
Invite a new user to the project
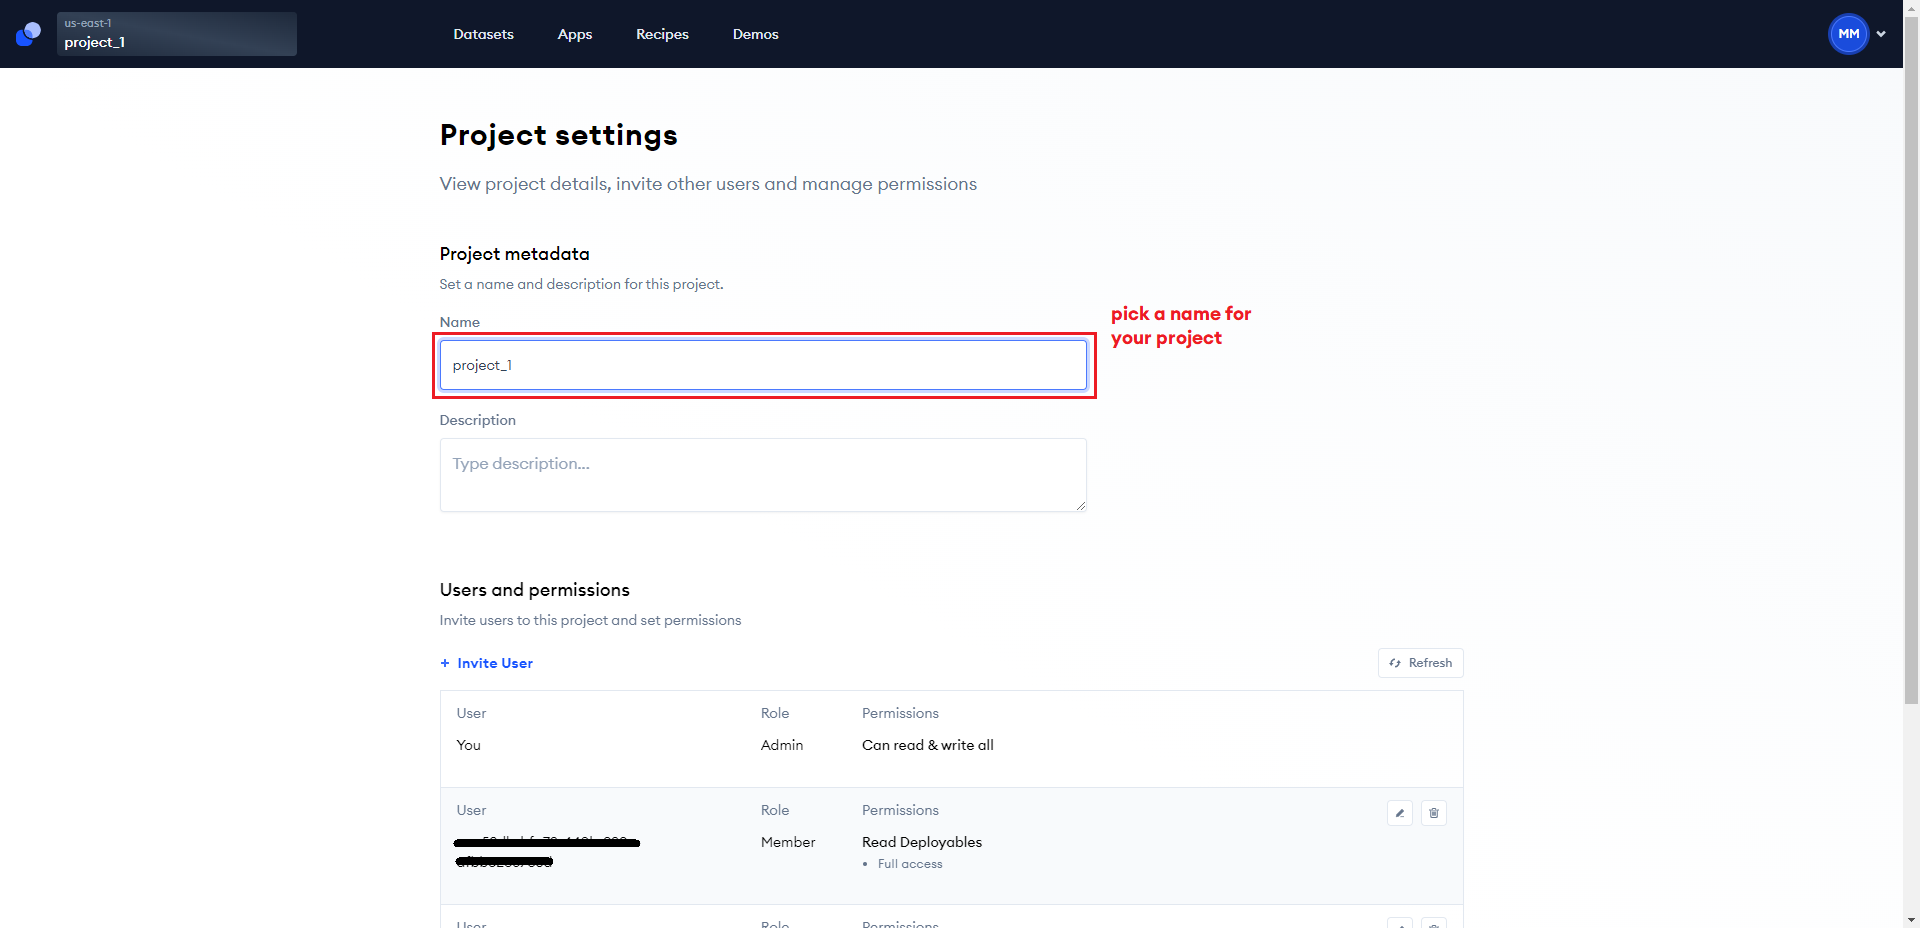pos(486,663)
